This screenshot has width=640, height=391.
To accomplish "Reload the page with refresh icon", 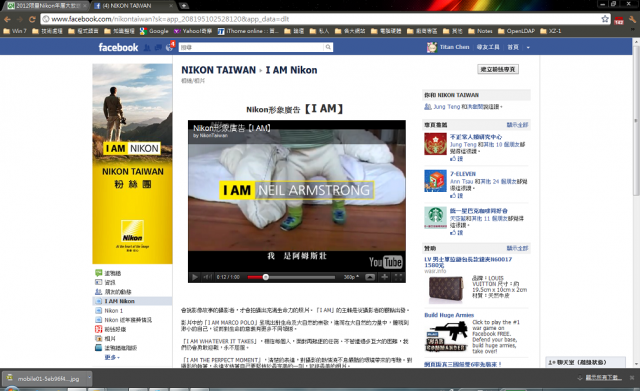I will [32, 19].
